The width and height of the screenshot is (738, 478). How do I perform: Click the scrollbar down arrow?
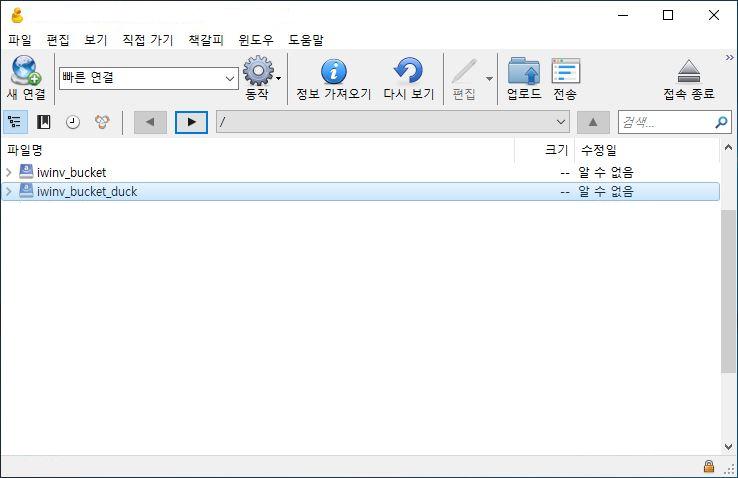click(728, 446)
